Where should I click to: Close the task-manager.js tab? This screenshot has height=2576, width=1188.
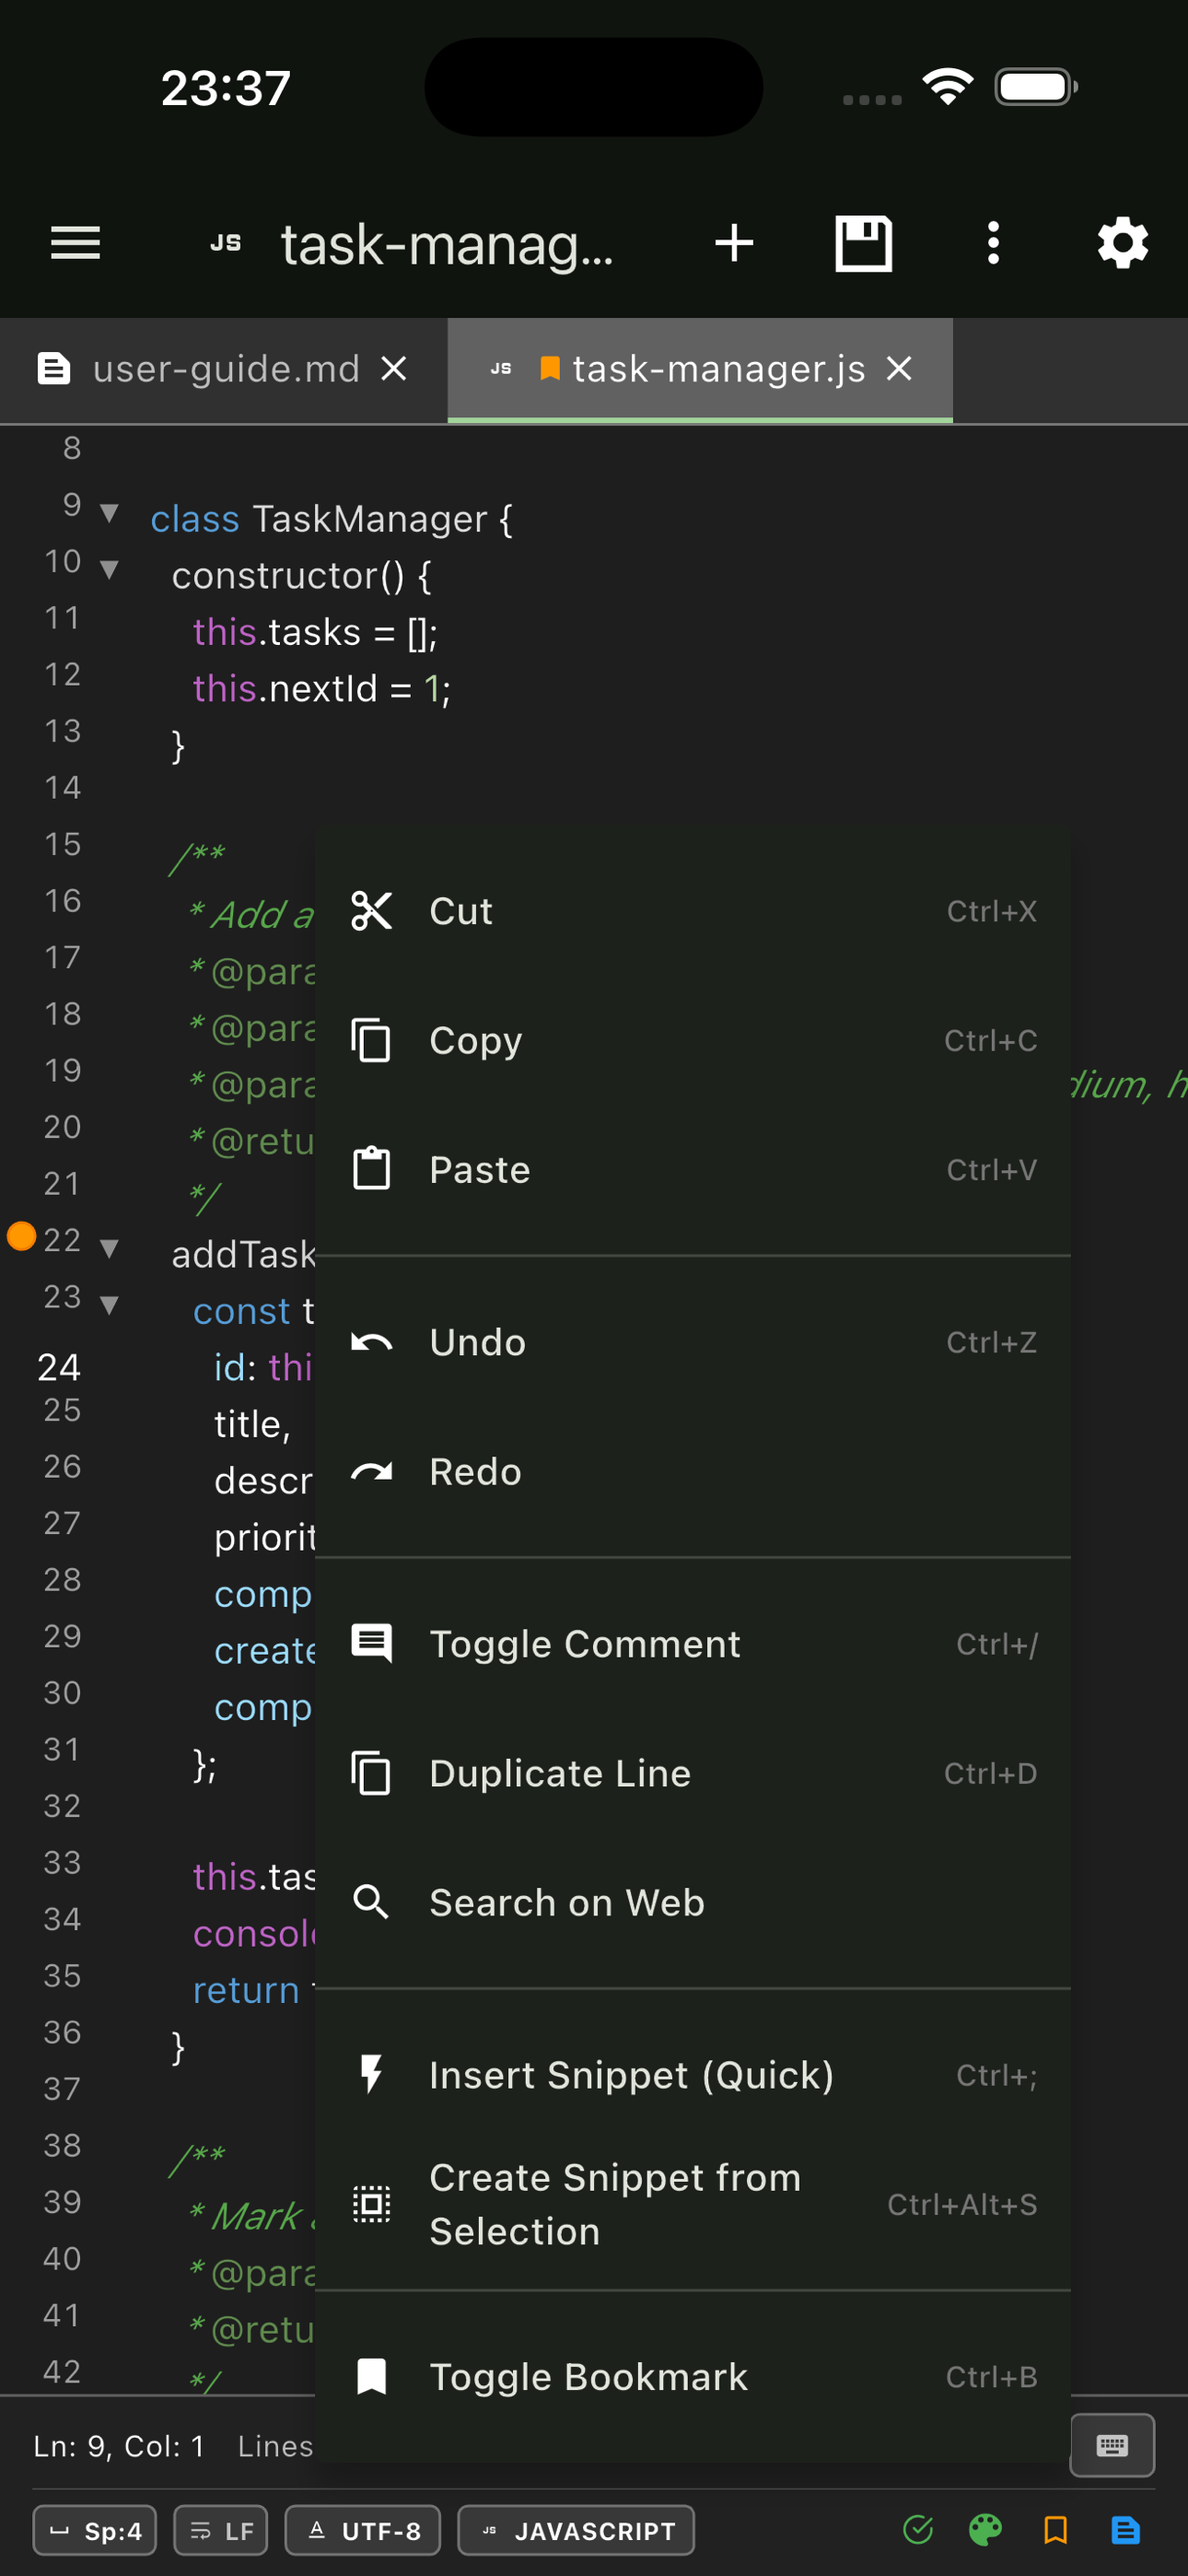click(x=899, y=369)
